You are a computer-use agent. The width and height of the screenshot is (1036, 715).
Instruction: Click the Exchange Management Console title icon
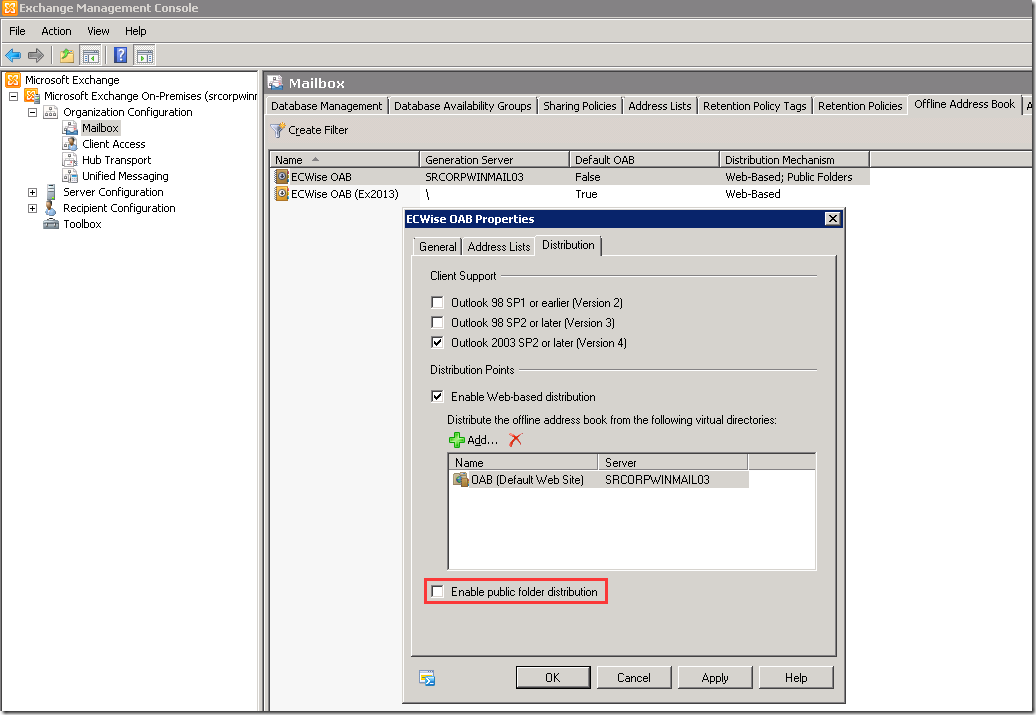click(9, 8)
